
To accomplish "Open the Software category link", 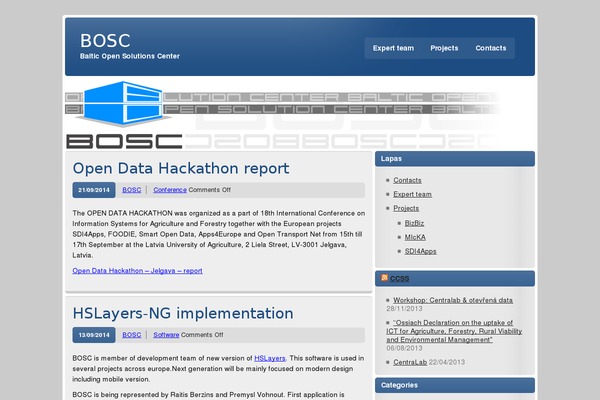I will click(166, 335).
